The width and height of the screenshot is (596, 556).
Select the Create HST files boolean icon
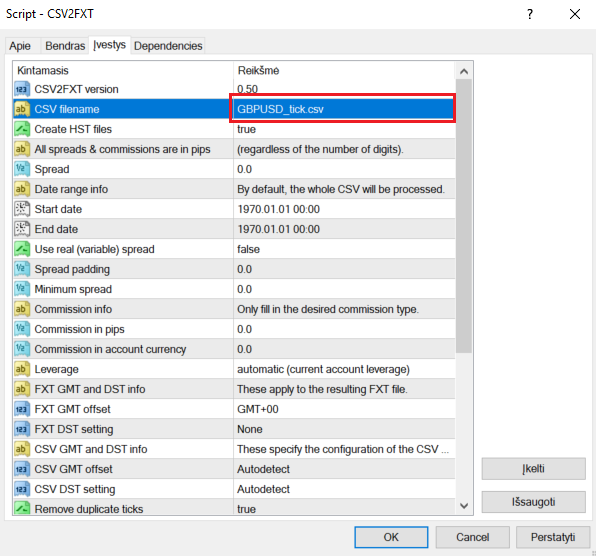22,129
